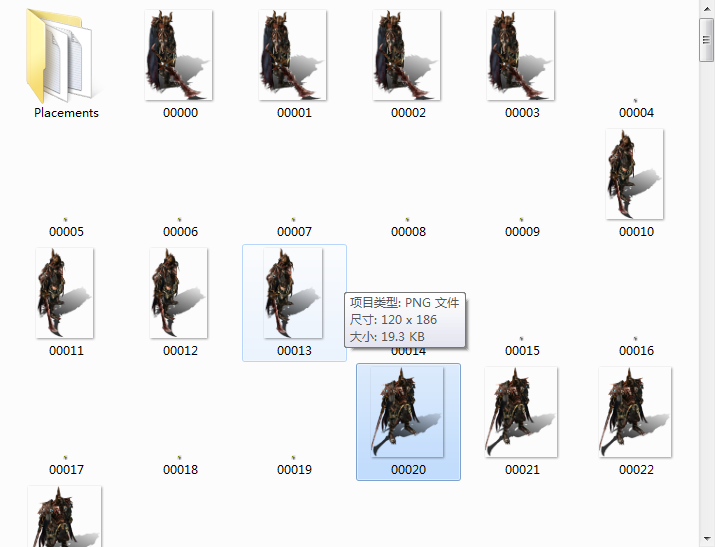Select the 00012 image thumbnail
Image resolution: width=715 pixels, height=547 pixels.
(x=179, y=293)
